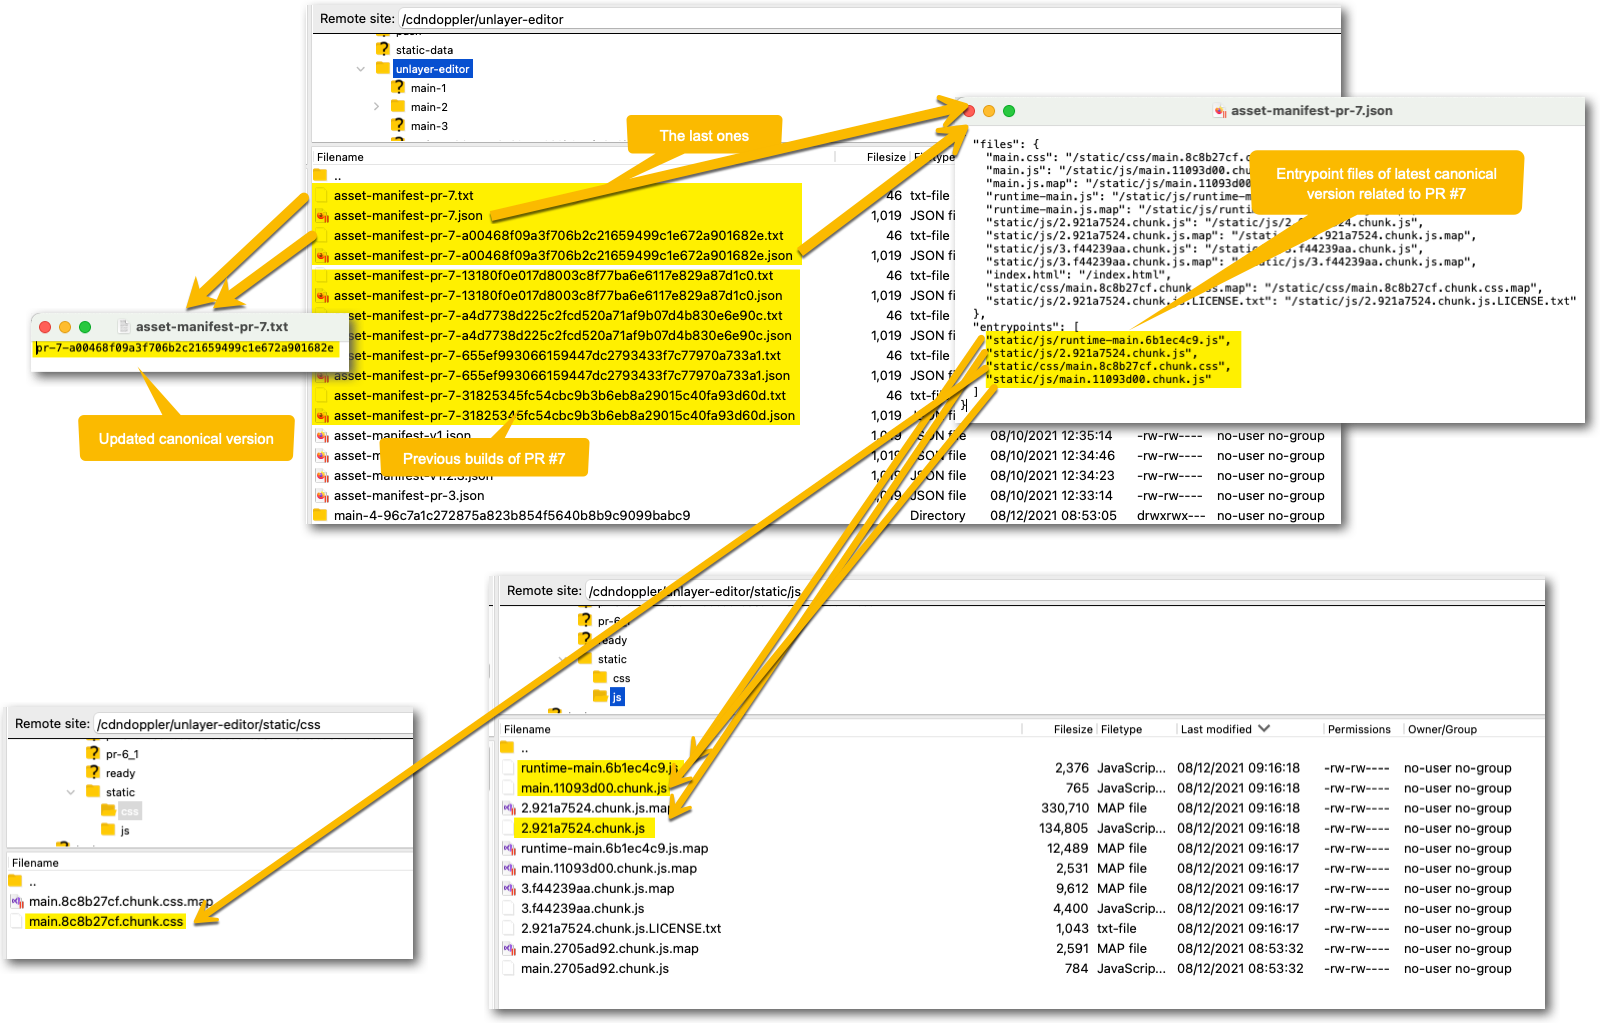Viewport: 1600px width, 1023px height.
Task: Select asset-manifest-pr-7.txt file row
Action: pos(403,195)
